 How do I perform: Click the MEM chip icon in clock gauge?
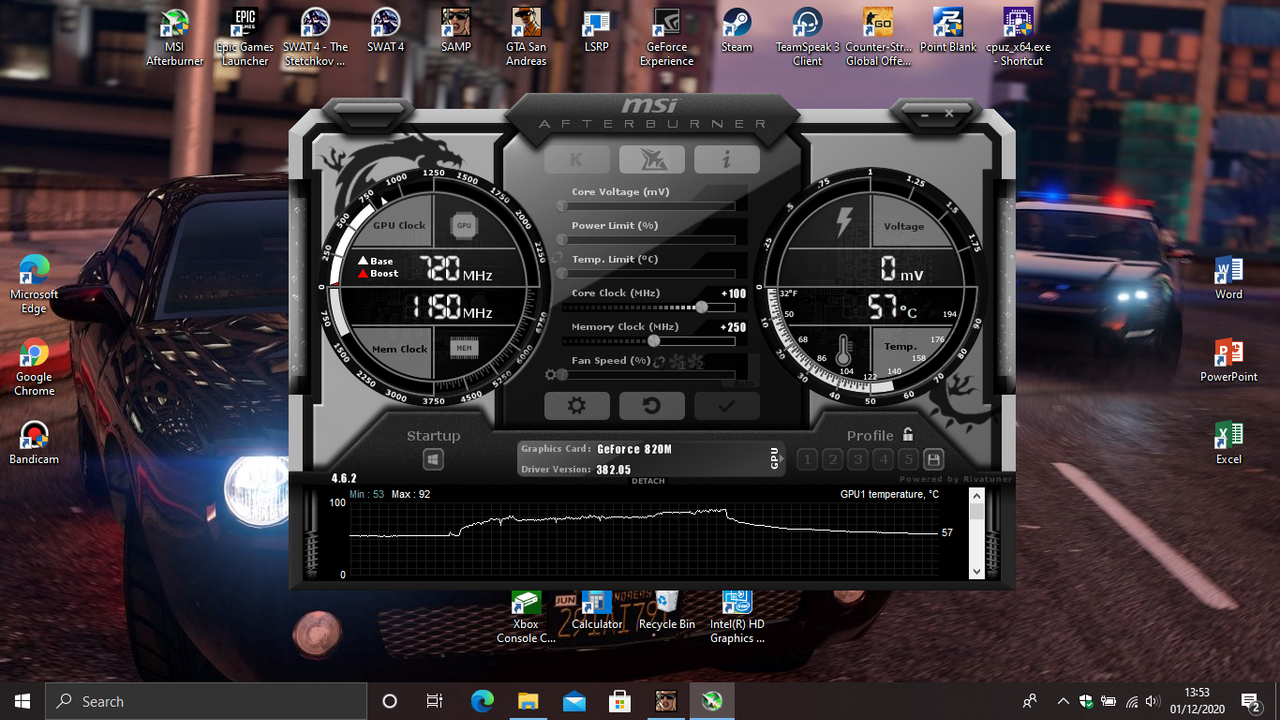pos(464,348)
